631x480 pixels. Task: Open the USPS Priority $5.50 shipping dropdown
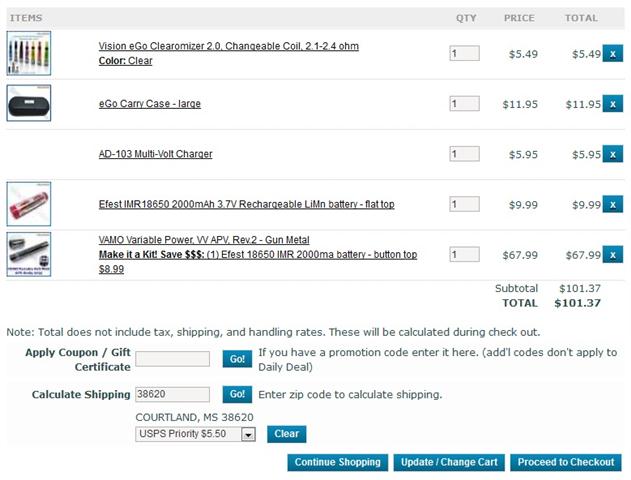[x=196, y=434]
